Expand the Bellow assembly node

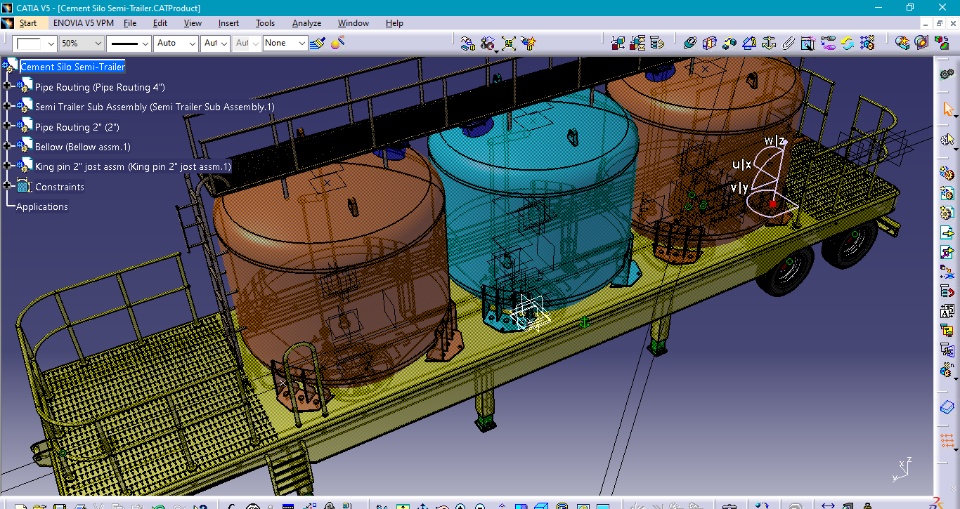click(x=7, y=146)
